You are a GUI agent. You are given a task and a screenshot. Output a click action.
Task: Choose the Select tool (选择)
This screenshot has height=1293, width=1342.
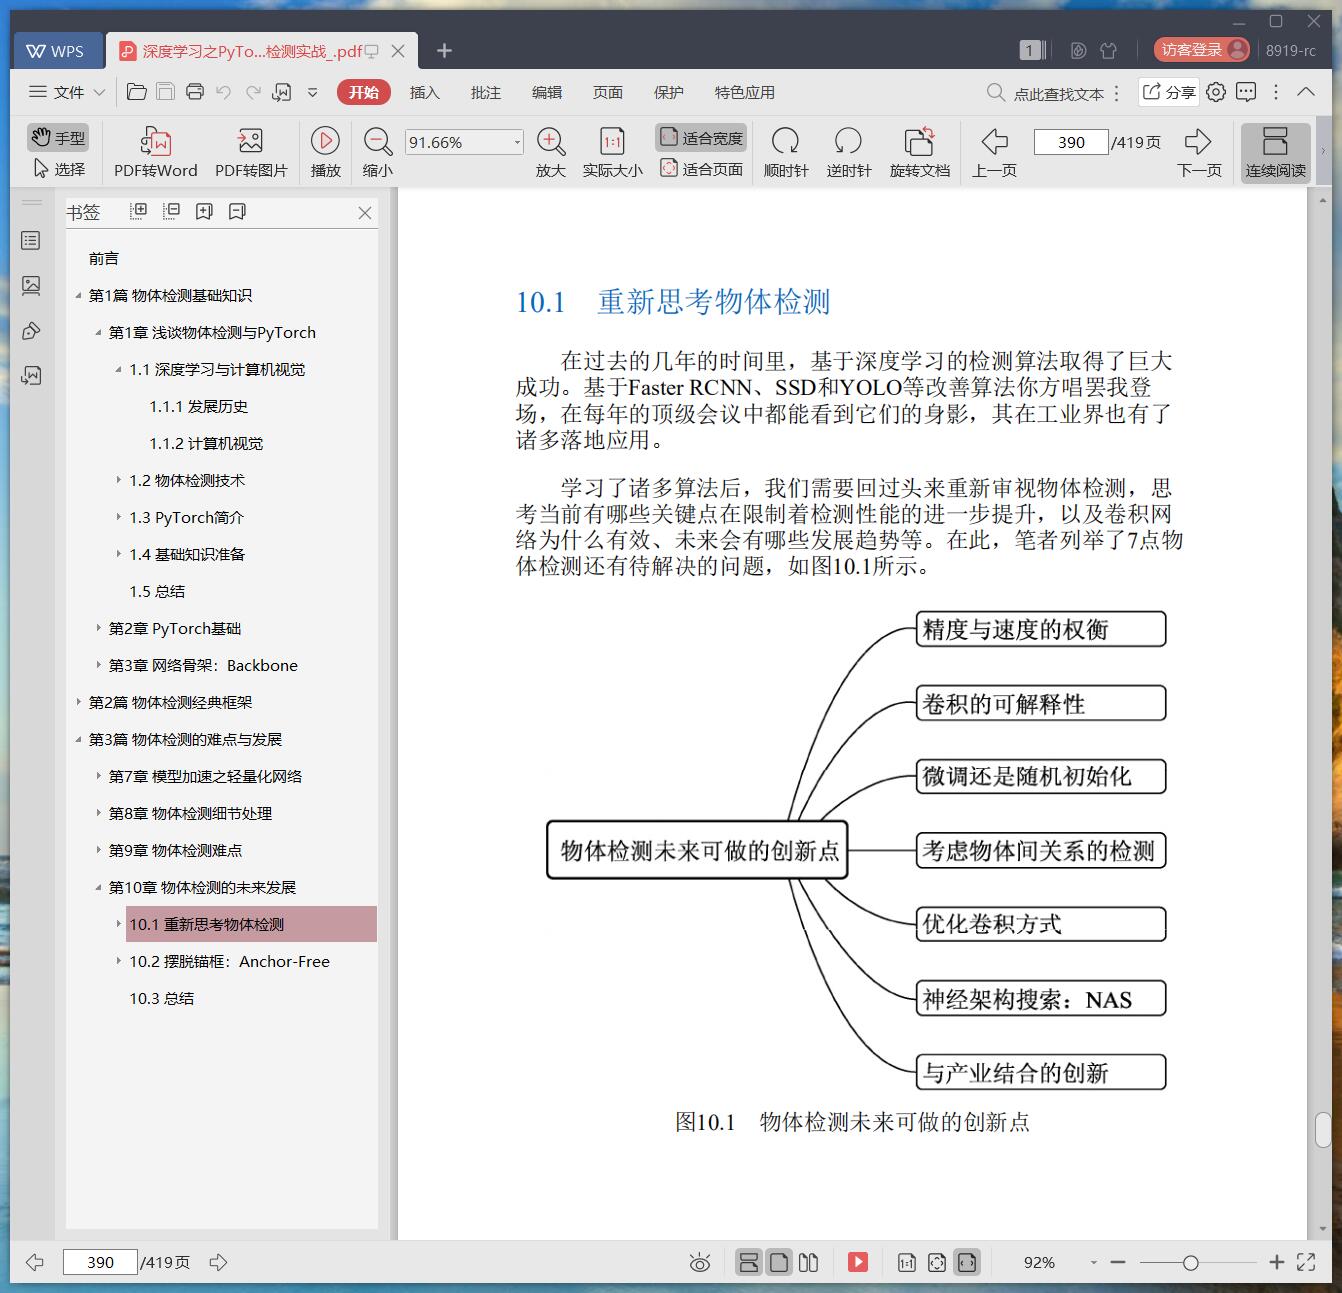[58, 169]
